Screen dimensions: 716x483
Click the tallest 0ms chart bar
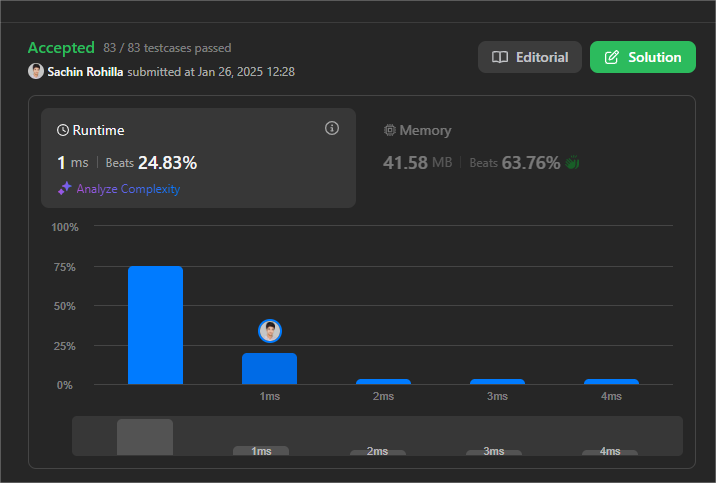pyautogui.click(x=155, y=325)
